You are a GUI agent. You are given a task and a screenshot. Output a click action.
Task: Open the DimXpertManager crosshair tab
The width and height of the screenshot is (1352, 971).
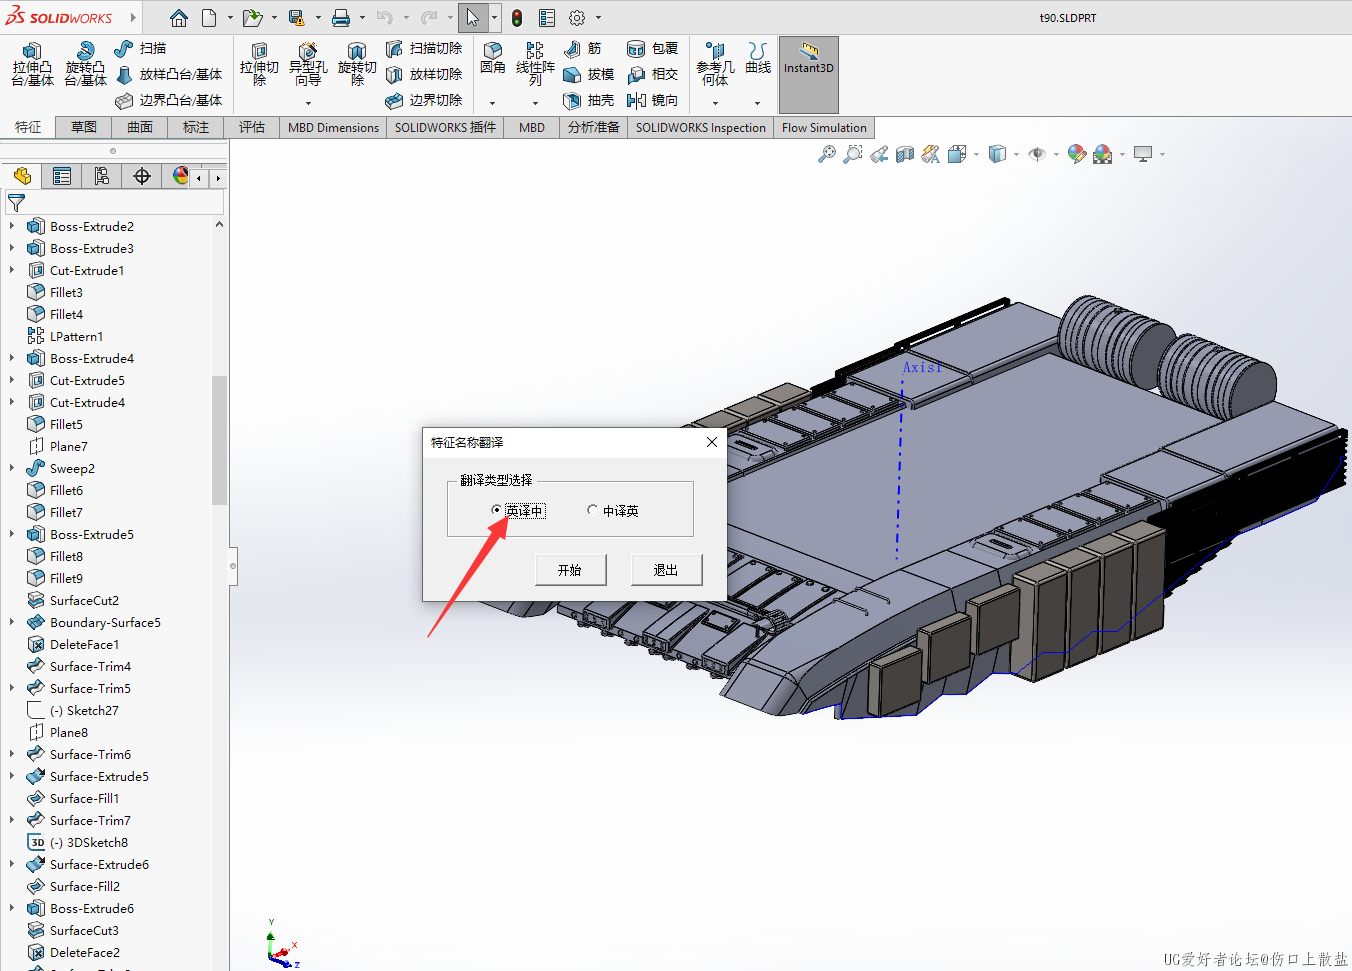142,176
